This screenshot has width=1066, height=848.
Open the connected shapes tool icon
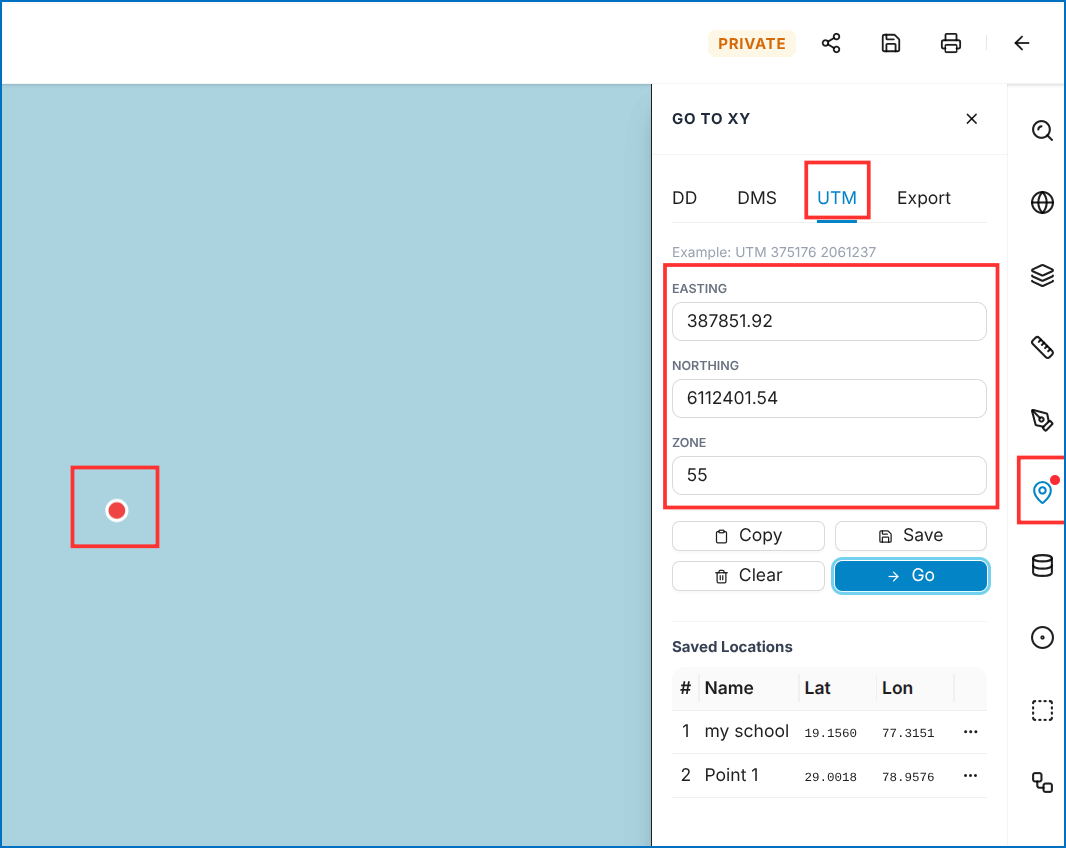1042,782
